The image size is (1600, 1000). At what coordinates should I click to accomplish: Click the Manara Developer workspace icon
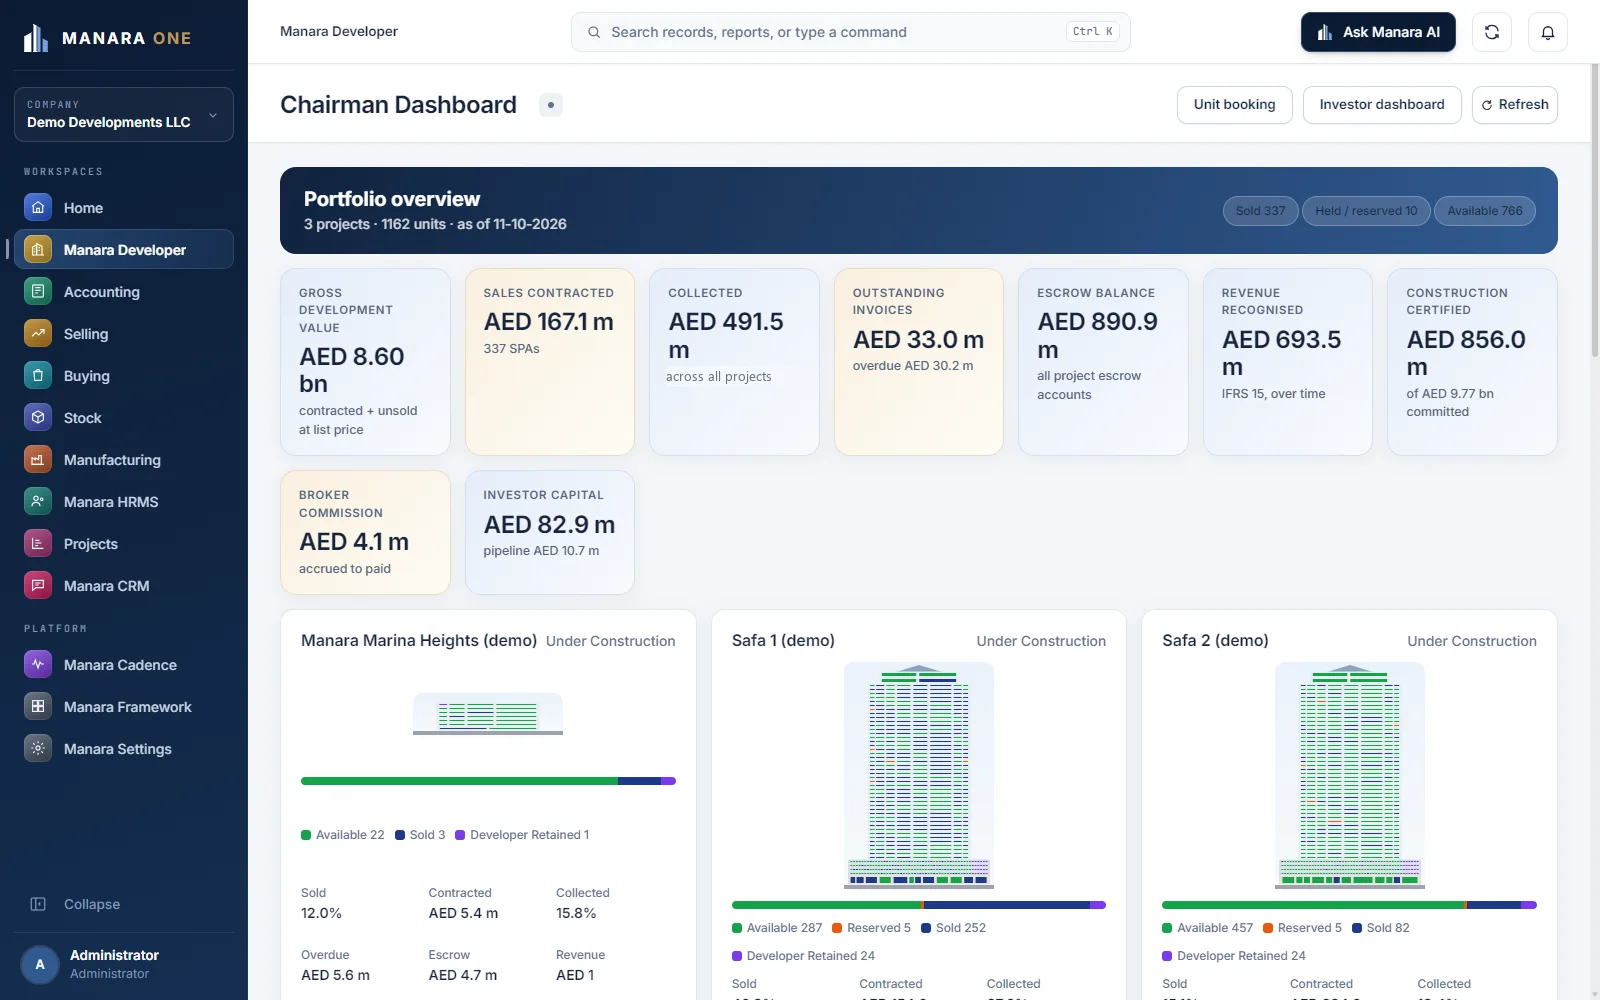(38, 250)
